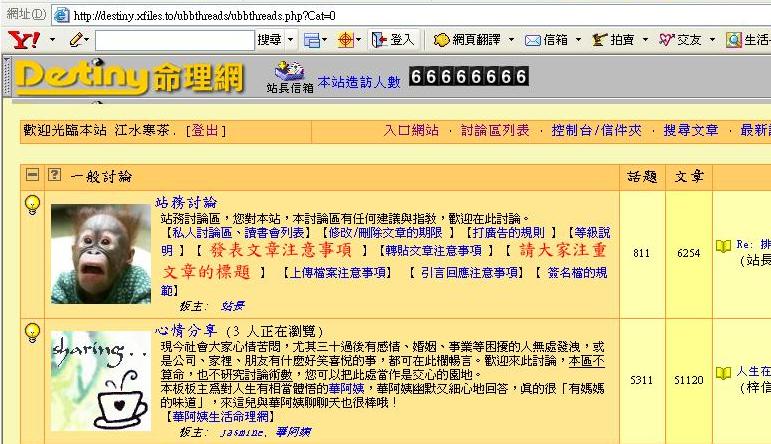Click the help question mark icon beside 一般討論
Image resolution: width=771 pixels, height=444 pixels.
(55, 176)
